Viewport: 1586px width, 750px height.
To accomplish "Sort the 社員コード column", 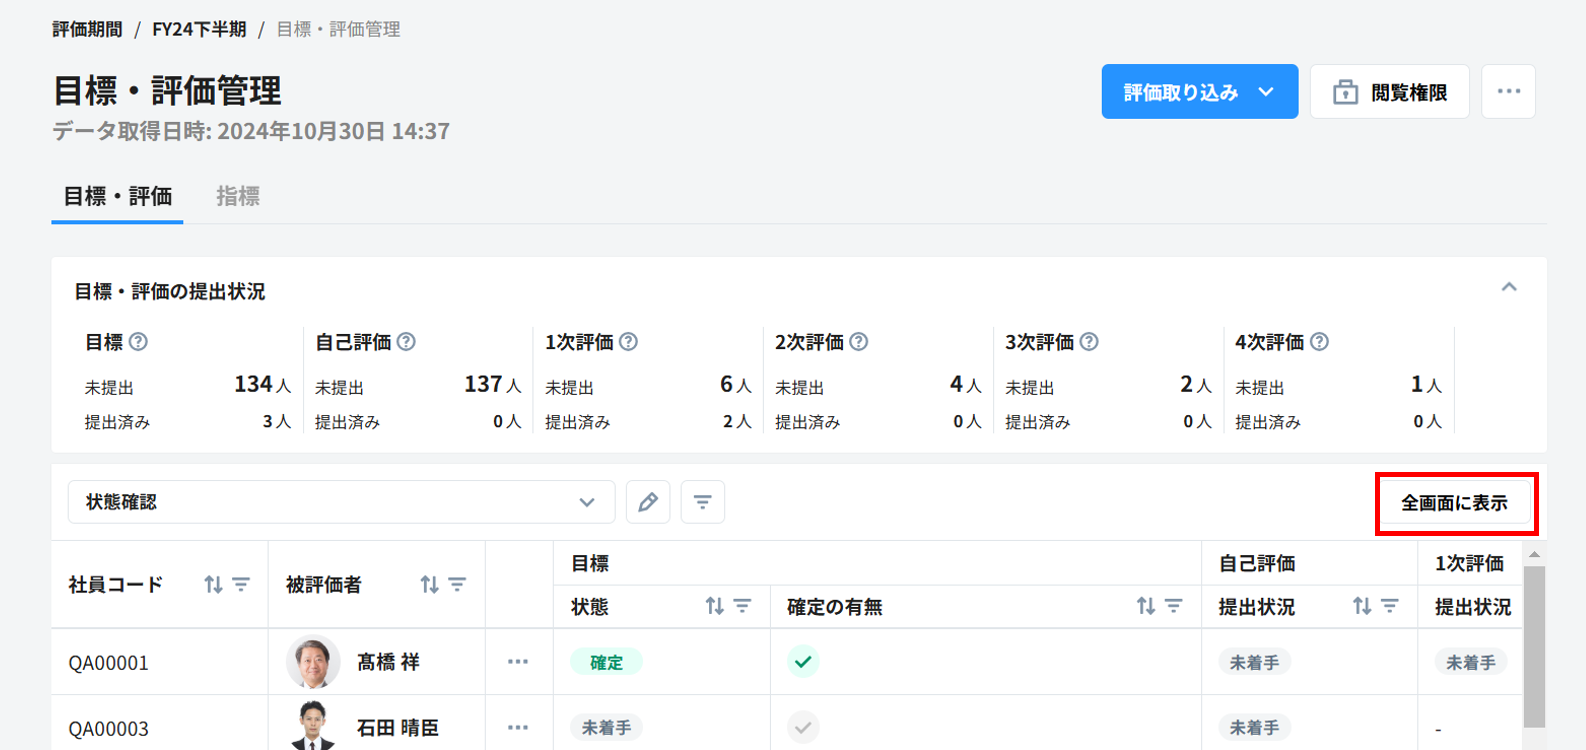I will [213, 584].
